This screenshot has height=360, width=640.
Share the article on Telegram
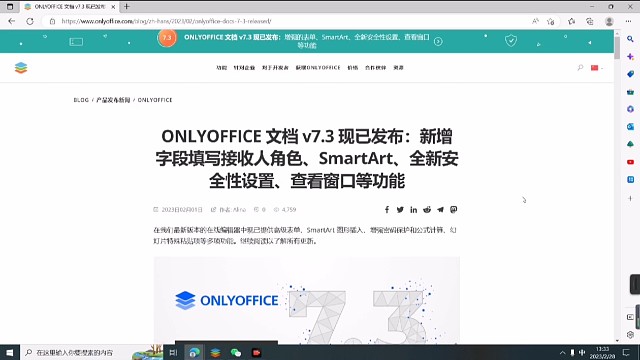point(440,209)
